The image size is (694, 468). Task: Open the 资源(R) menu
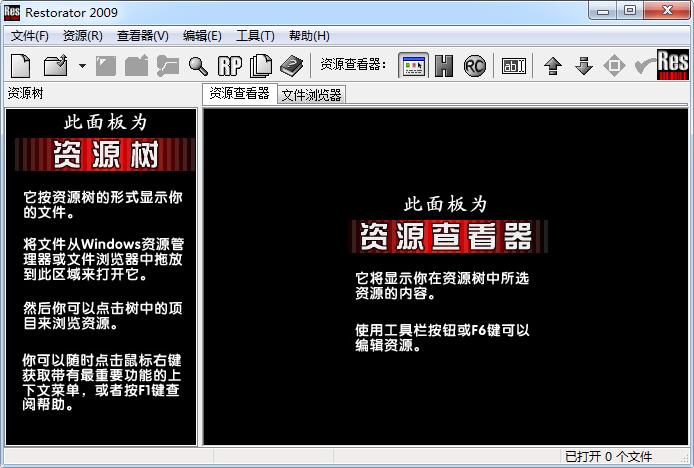click(83, 35)
